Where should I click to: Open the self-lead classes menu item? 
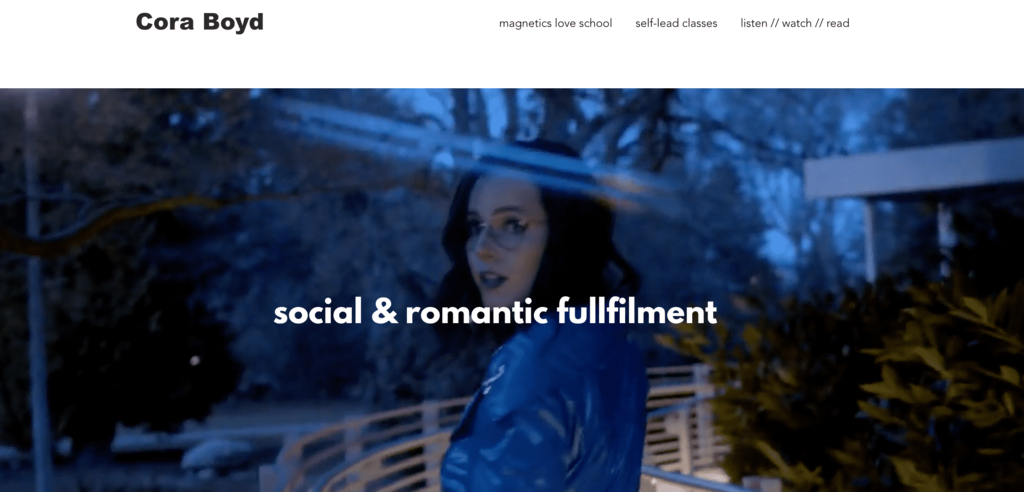[x=676, y=24]
